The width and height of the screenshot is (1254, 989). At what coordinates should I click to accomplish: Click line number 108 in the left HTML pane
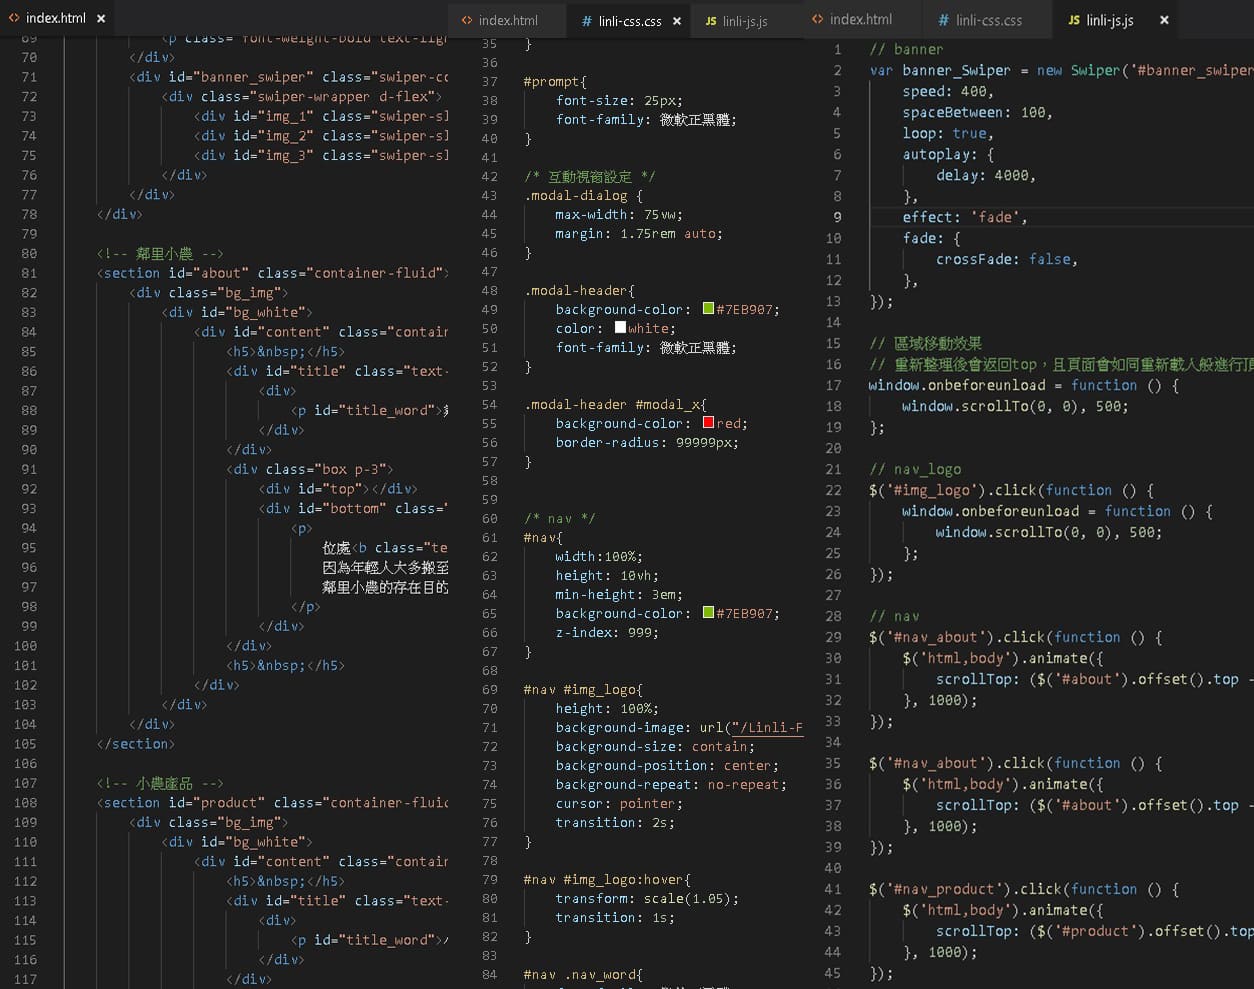tap(25, 803)
